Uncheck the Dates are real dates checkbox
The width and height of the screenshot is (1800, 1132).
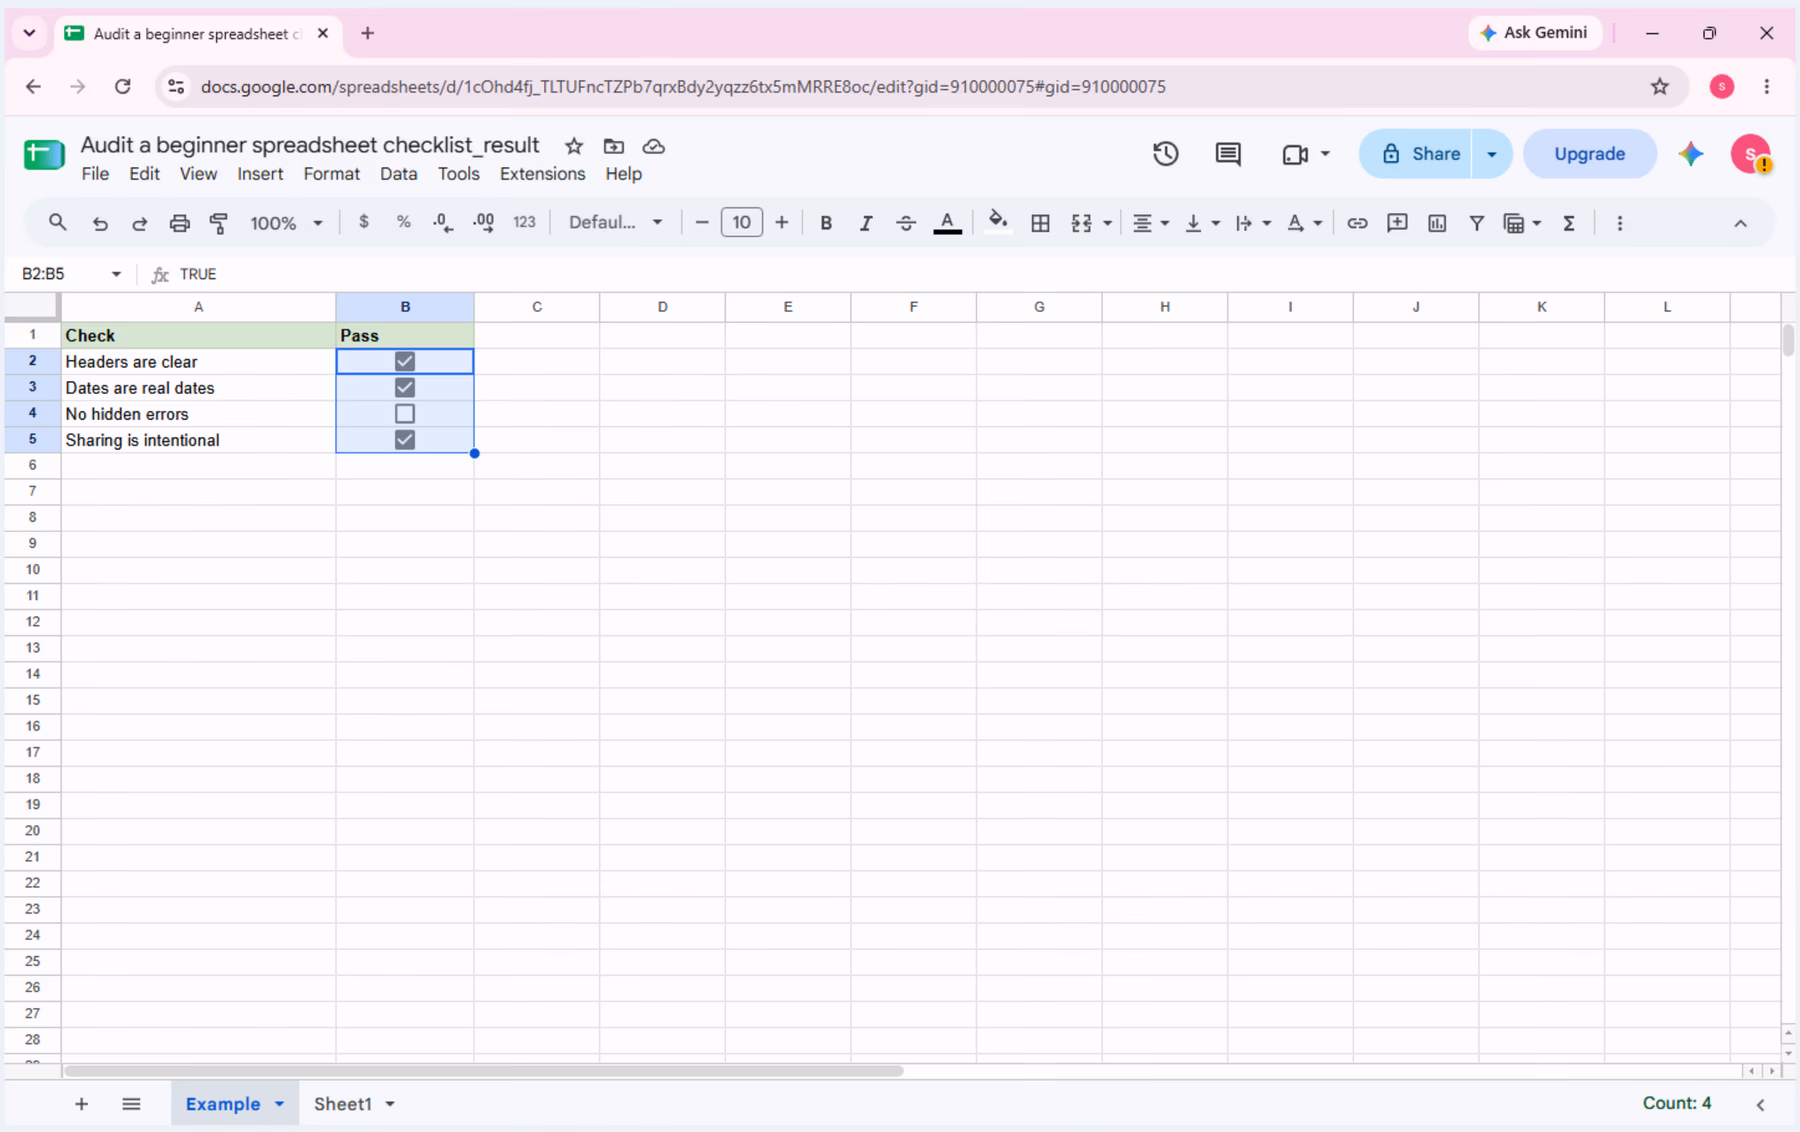(x=405, y=387)
